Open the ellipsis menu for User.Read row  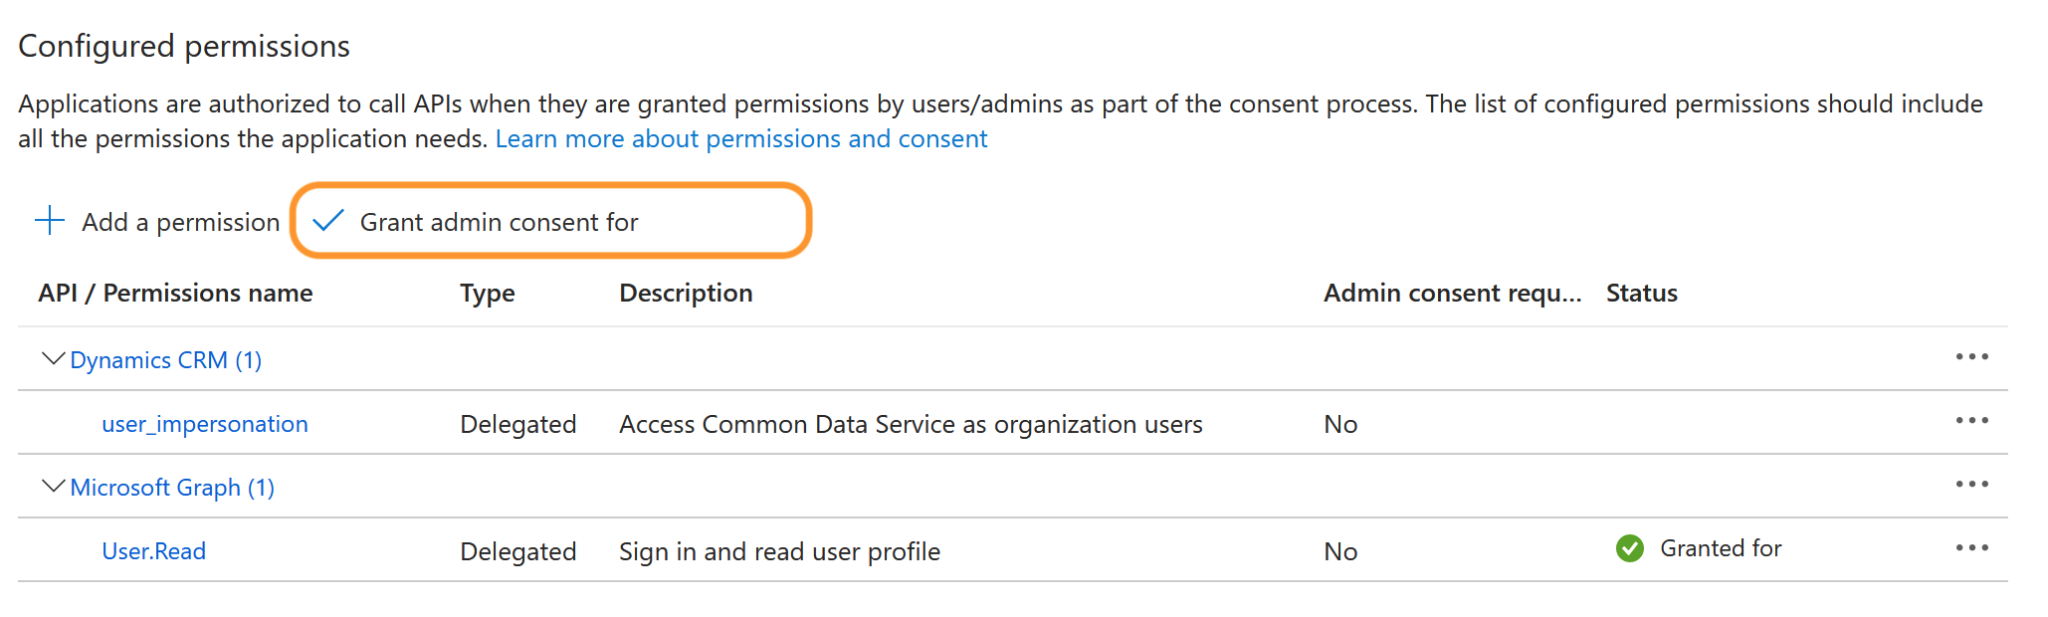click(1971, 548)
